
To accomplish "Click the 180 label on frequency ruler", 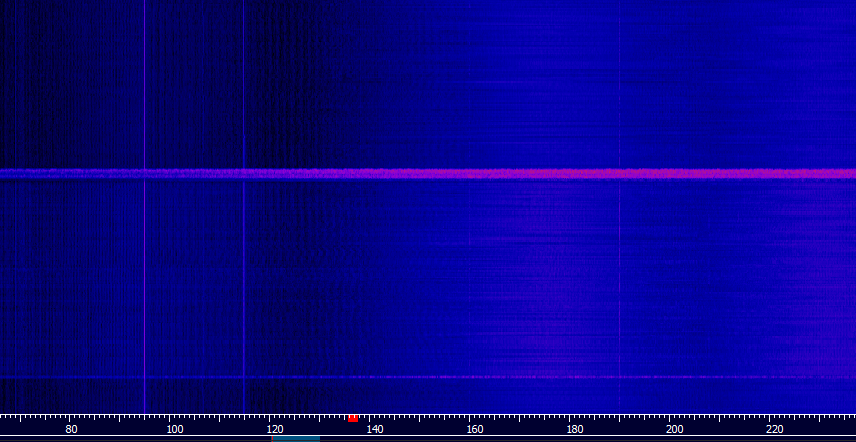I will click(x=575, y=429).
